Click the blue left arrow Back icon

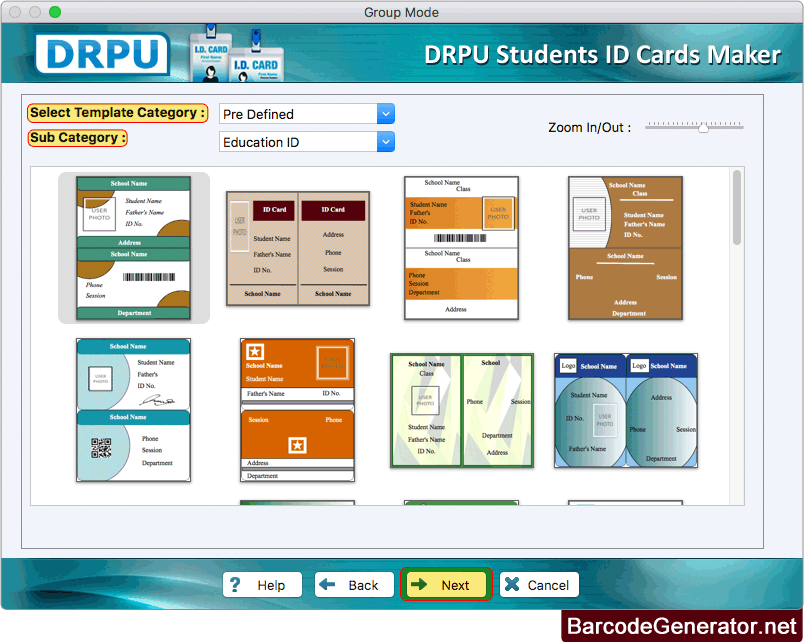click(x=327, y=584)
